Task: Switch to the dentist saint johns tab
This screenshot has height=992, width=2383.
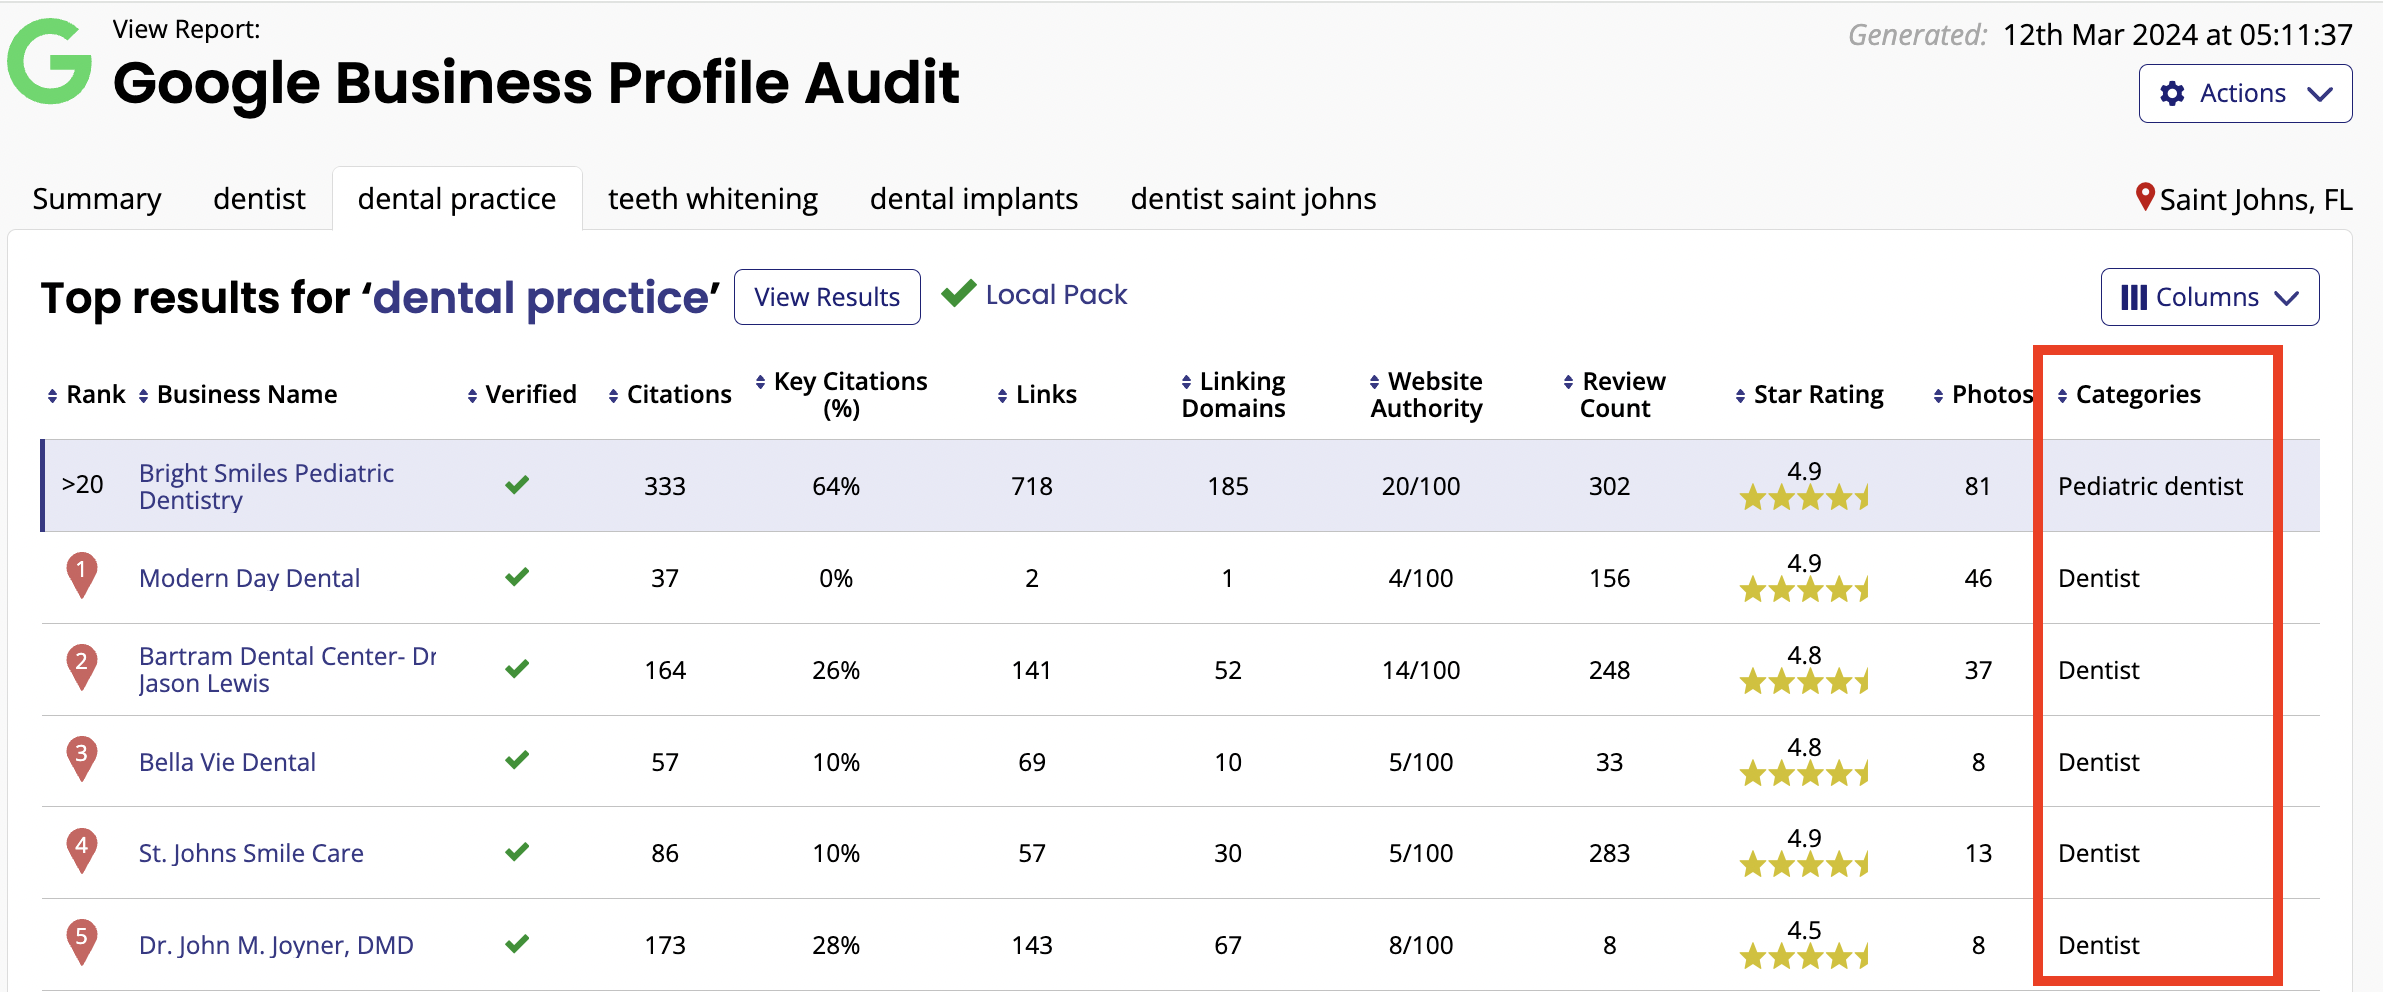Action: (x=1253, y=199)
